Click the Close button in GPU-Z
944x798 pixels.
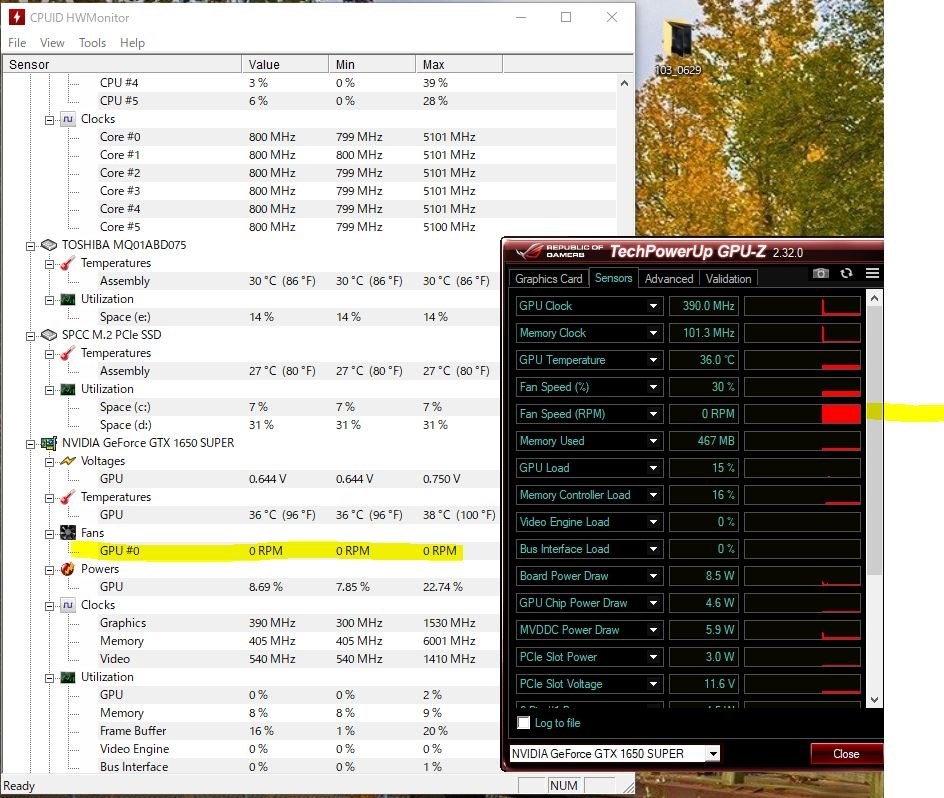point(846,754)
